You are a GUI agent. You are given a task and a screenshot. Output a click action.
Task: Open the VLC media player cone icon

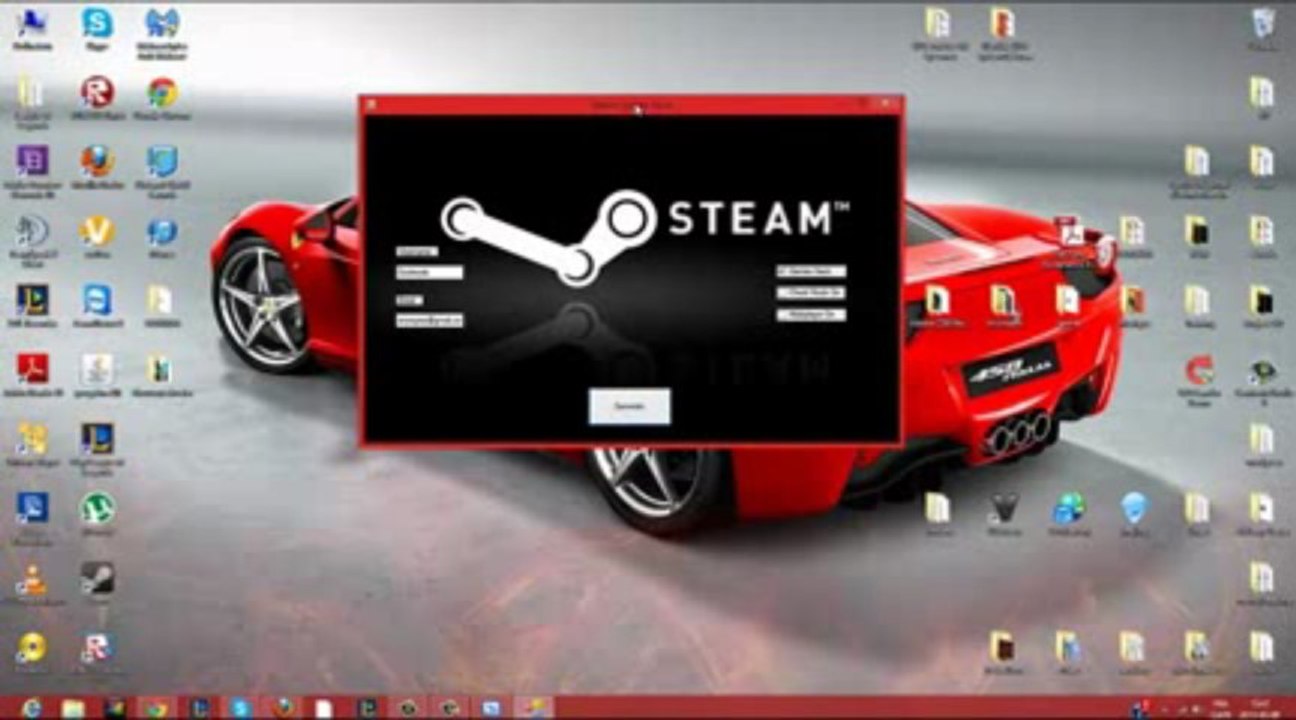pos(32,578)
